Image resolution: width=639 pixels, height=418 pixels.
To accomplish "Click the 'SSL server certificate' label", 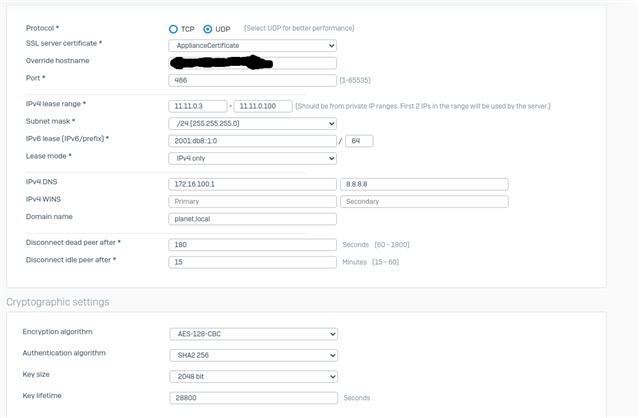I will tap(64, 43).
